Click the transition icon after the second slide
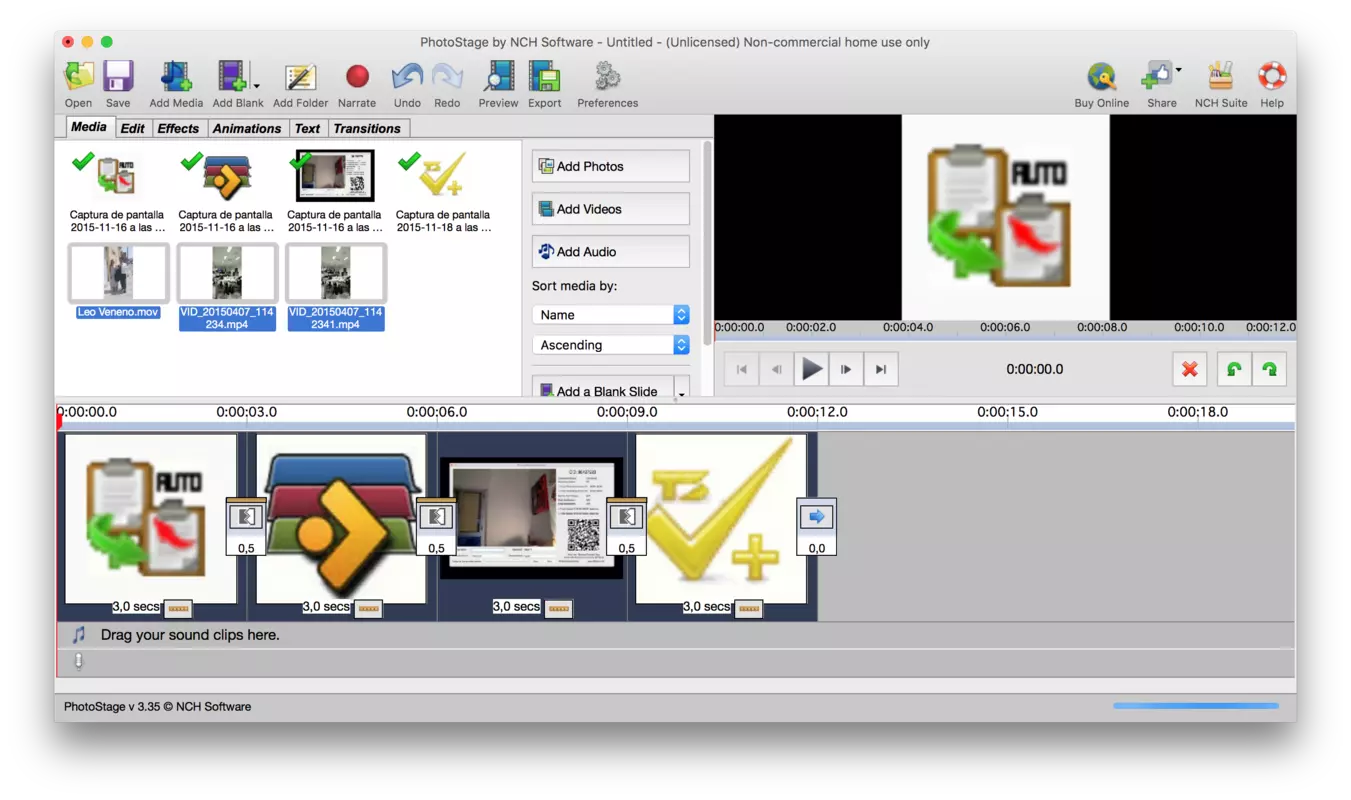 436,517
